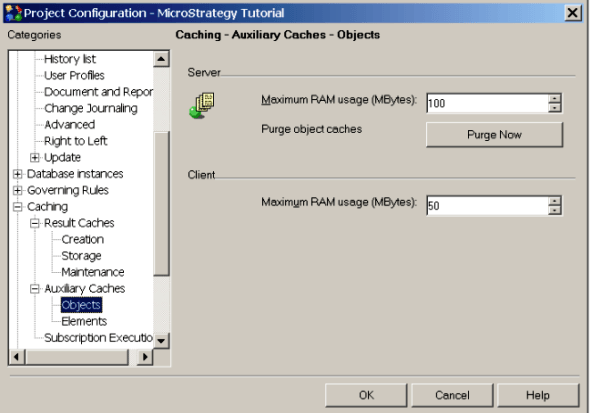Image resolution: width=591 pixels, height=413 pixels.
Task: Click the categories tree scroll down arrow
Action: (x=161, y=341)
